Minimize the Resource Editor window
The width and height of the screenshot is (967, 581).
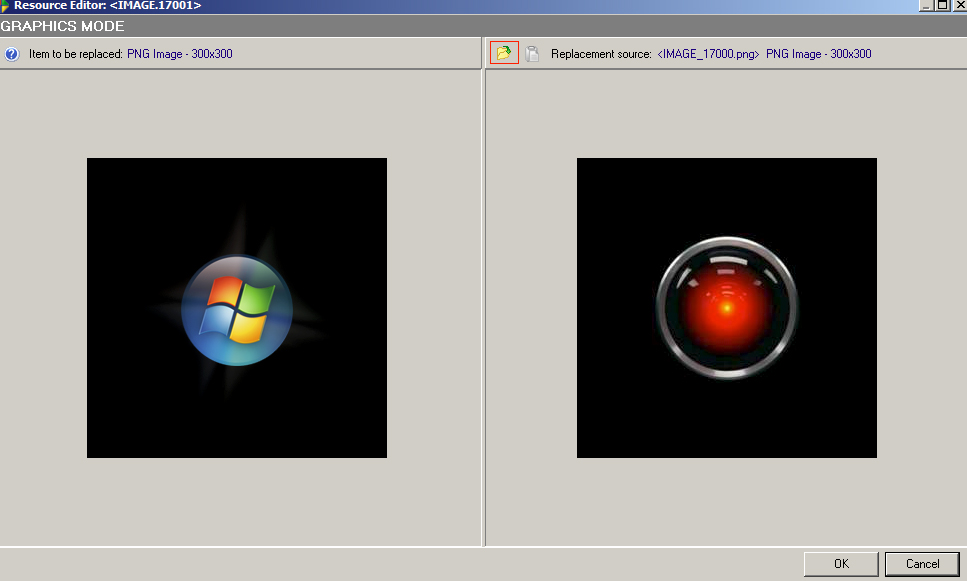click(926, 5)
